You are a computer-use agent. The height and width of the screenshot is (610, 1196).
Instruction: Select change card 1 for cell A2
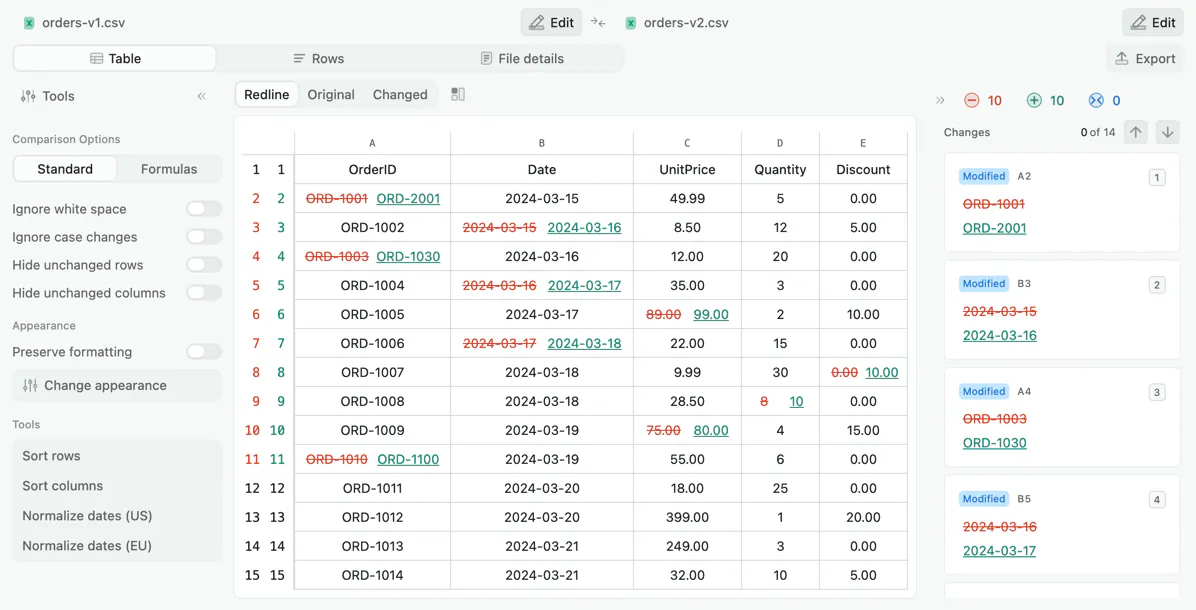click(x=1062, y=202)
